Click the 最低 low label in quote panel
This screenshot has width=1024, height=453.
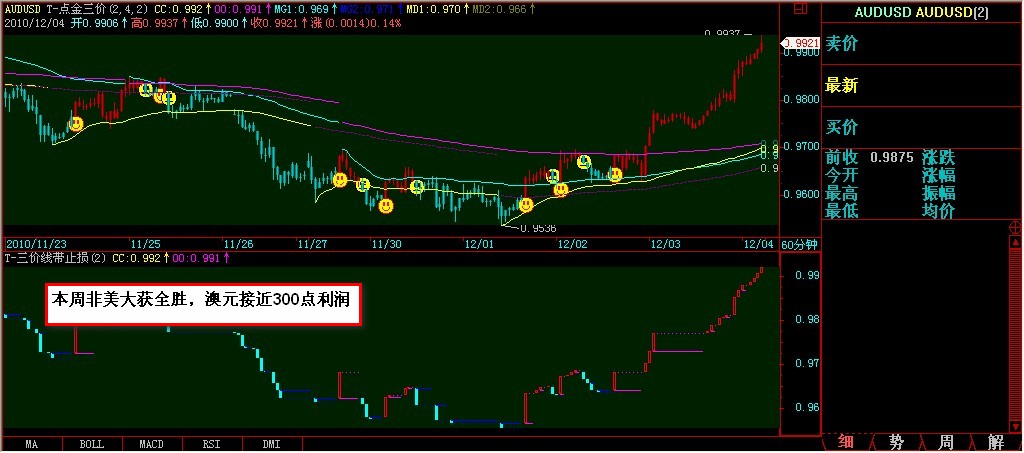pyautogui.click(x=842, y=211)
